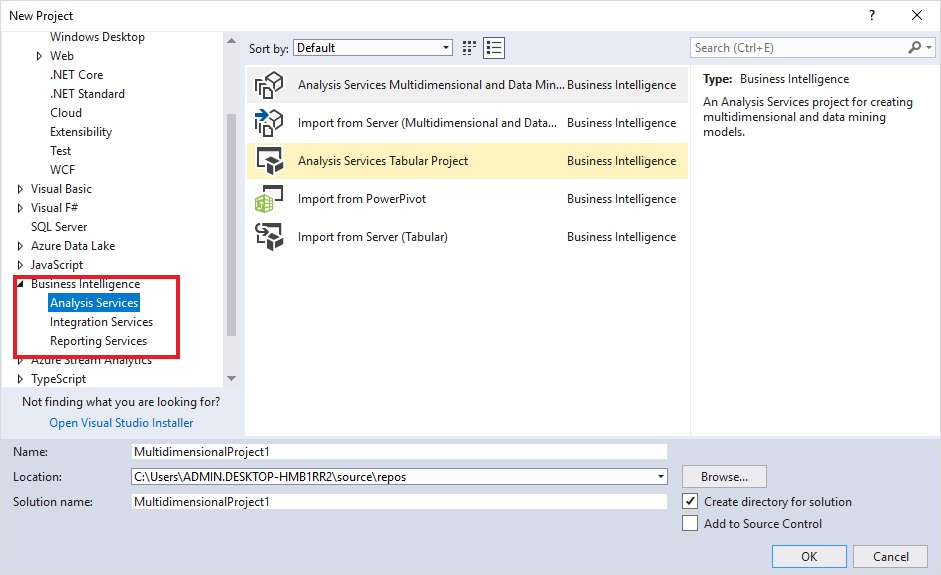This screenshot has height=575, width=941.
Task: Click the Import from Server (Tabular) icon
Action: point(269,236)
